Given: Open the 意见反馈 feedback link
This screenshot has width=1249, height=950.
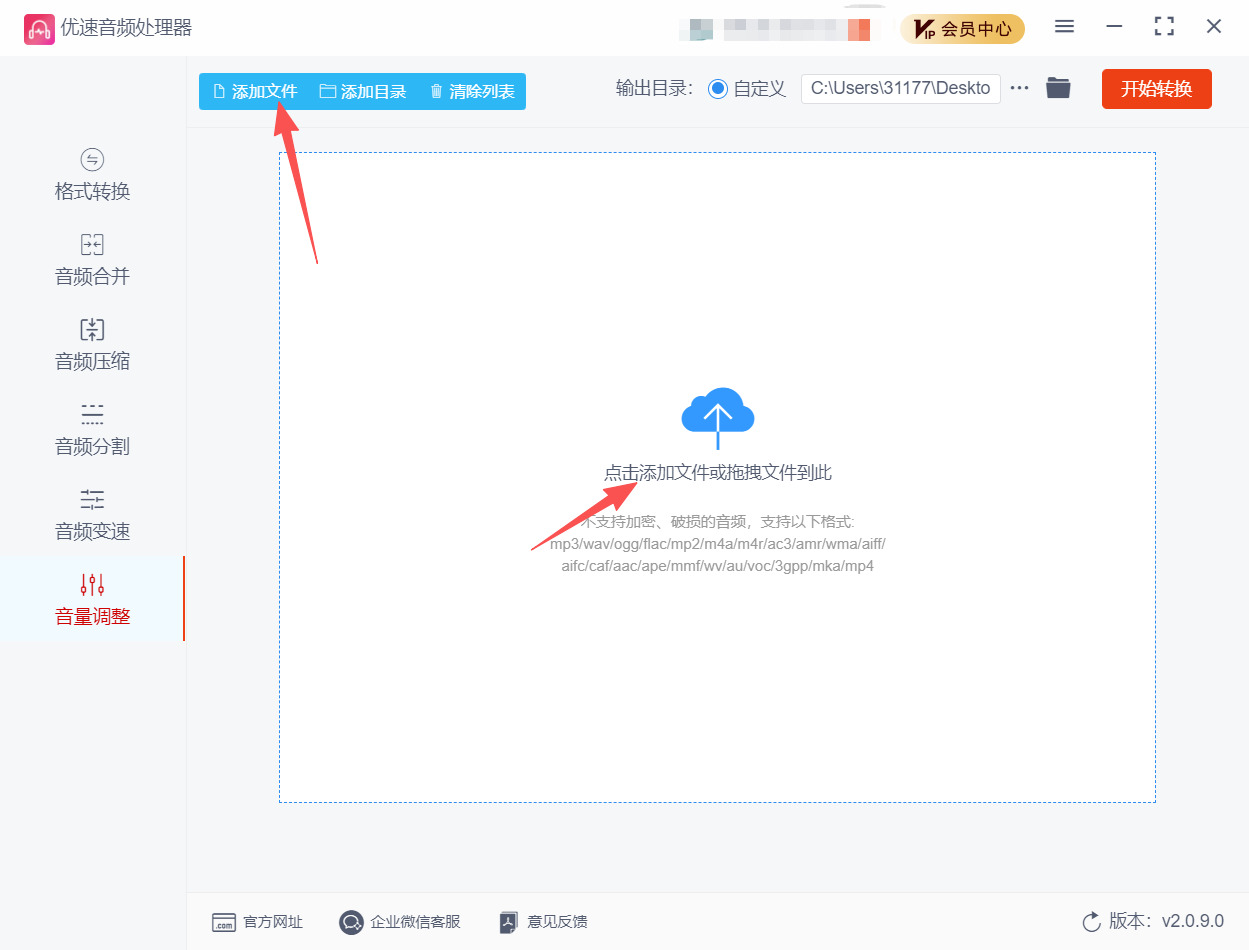Looking at the screenshot, I should (543, 922).
